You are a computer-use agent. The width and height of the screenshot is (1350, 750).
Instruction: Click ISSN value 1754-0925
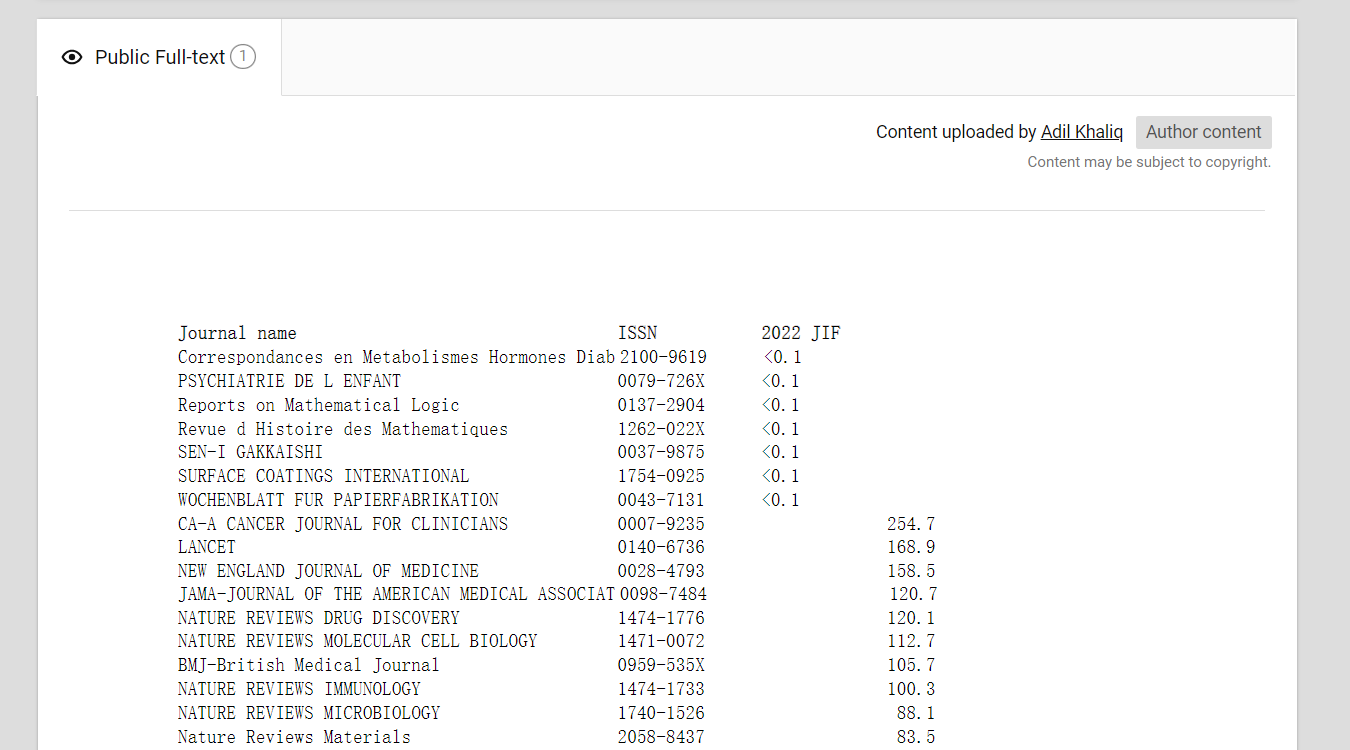click(x=661, y=476)
